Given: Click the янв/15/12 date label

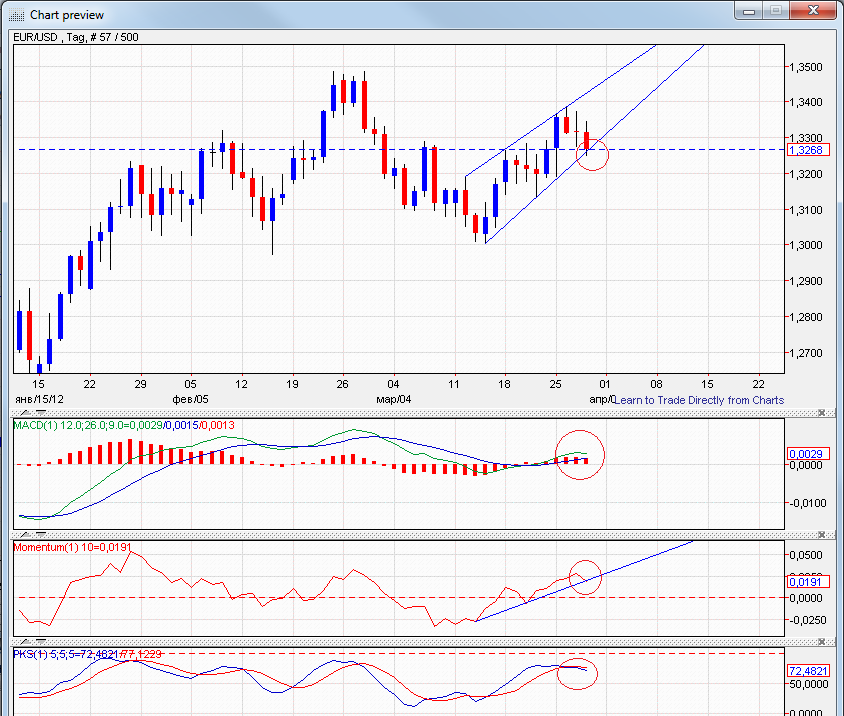Looking at the screenshot, I should pyautogui.click(x=39, y=399).
